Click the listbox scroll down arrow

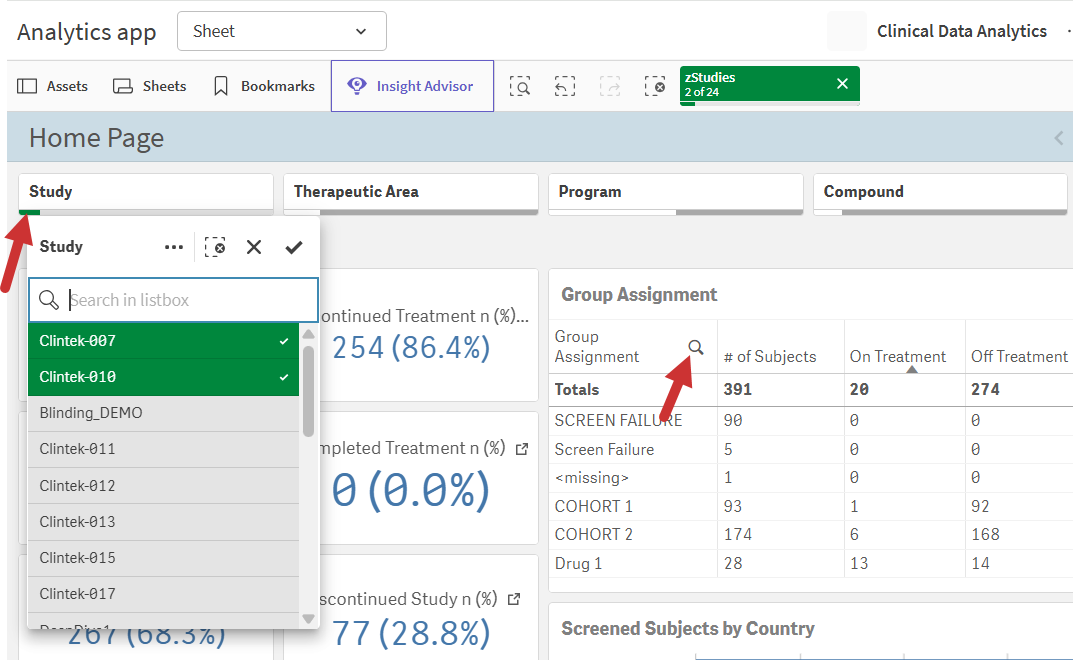309,619
